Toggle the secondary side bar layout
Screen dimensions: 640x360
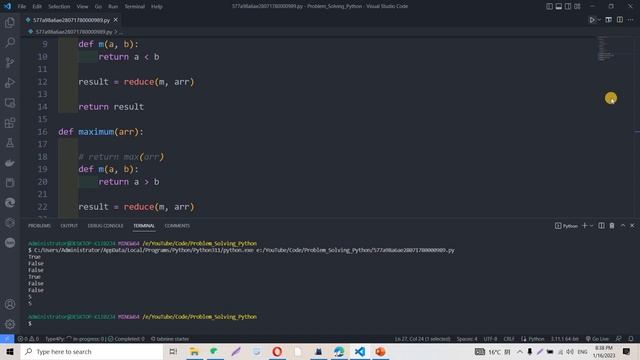coord(568,6)
